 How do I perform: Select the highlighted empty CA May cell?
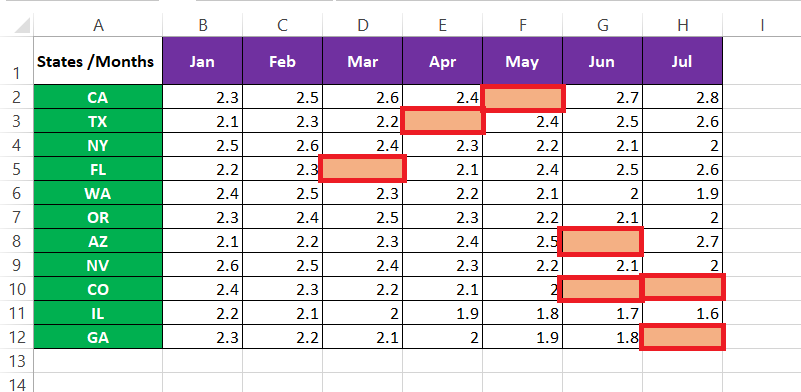coord(523,98)
